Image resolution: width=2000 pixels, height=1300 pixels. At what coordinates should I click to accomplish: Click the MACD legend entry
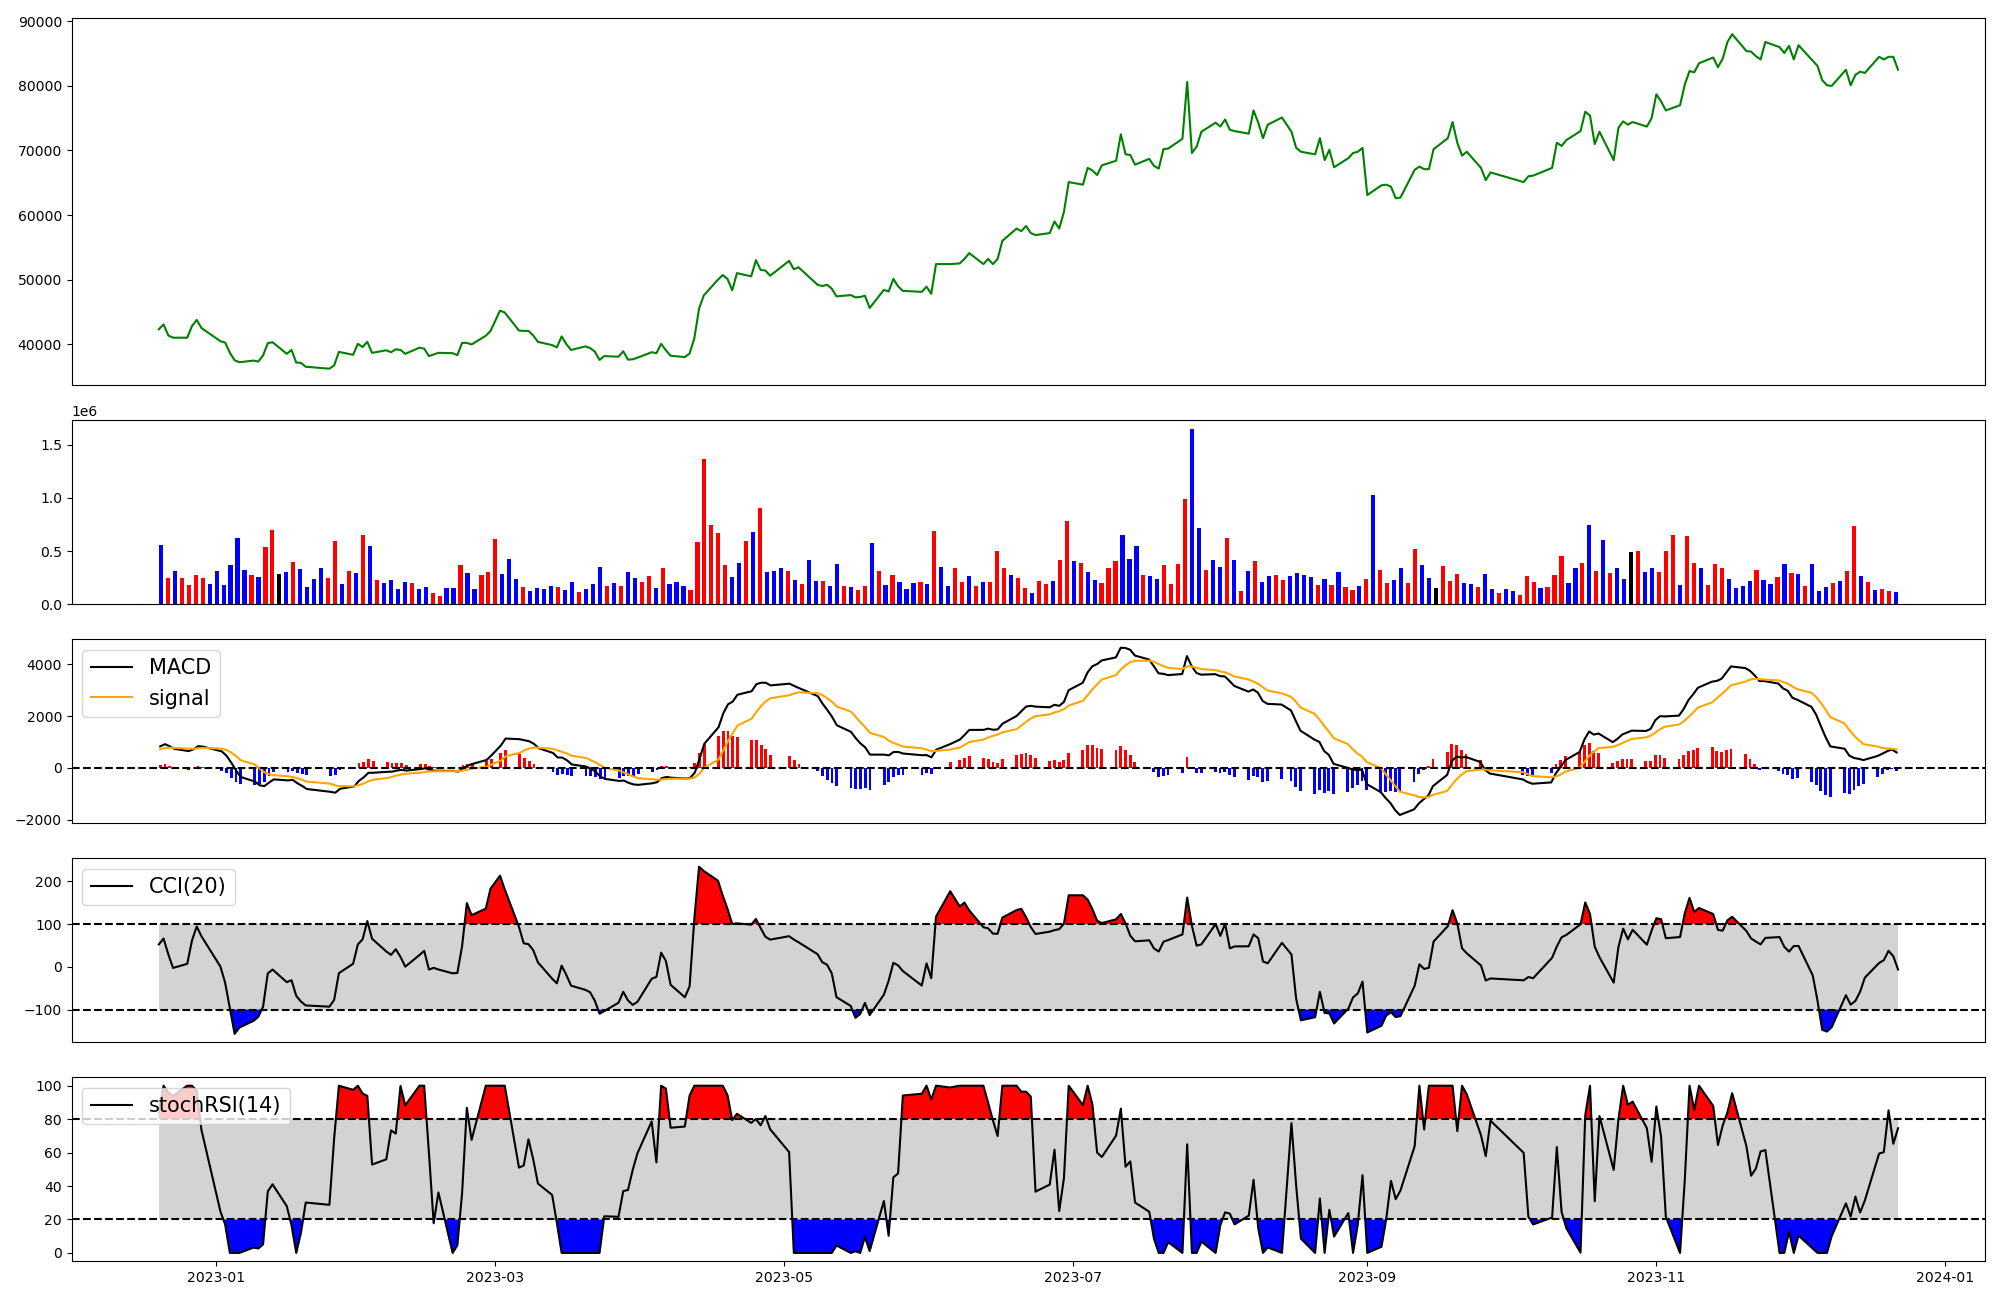[179, 667]
